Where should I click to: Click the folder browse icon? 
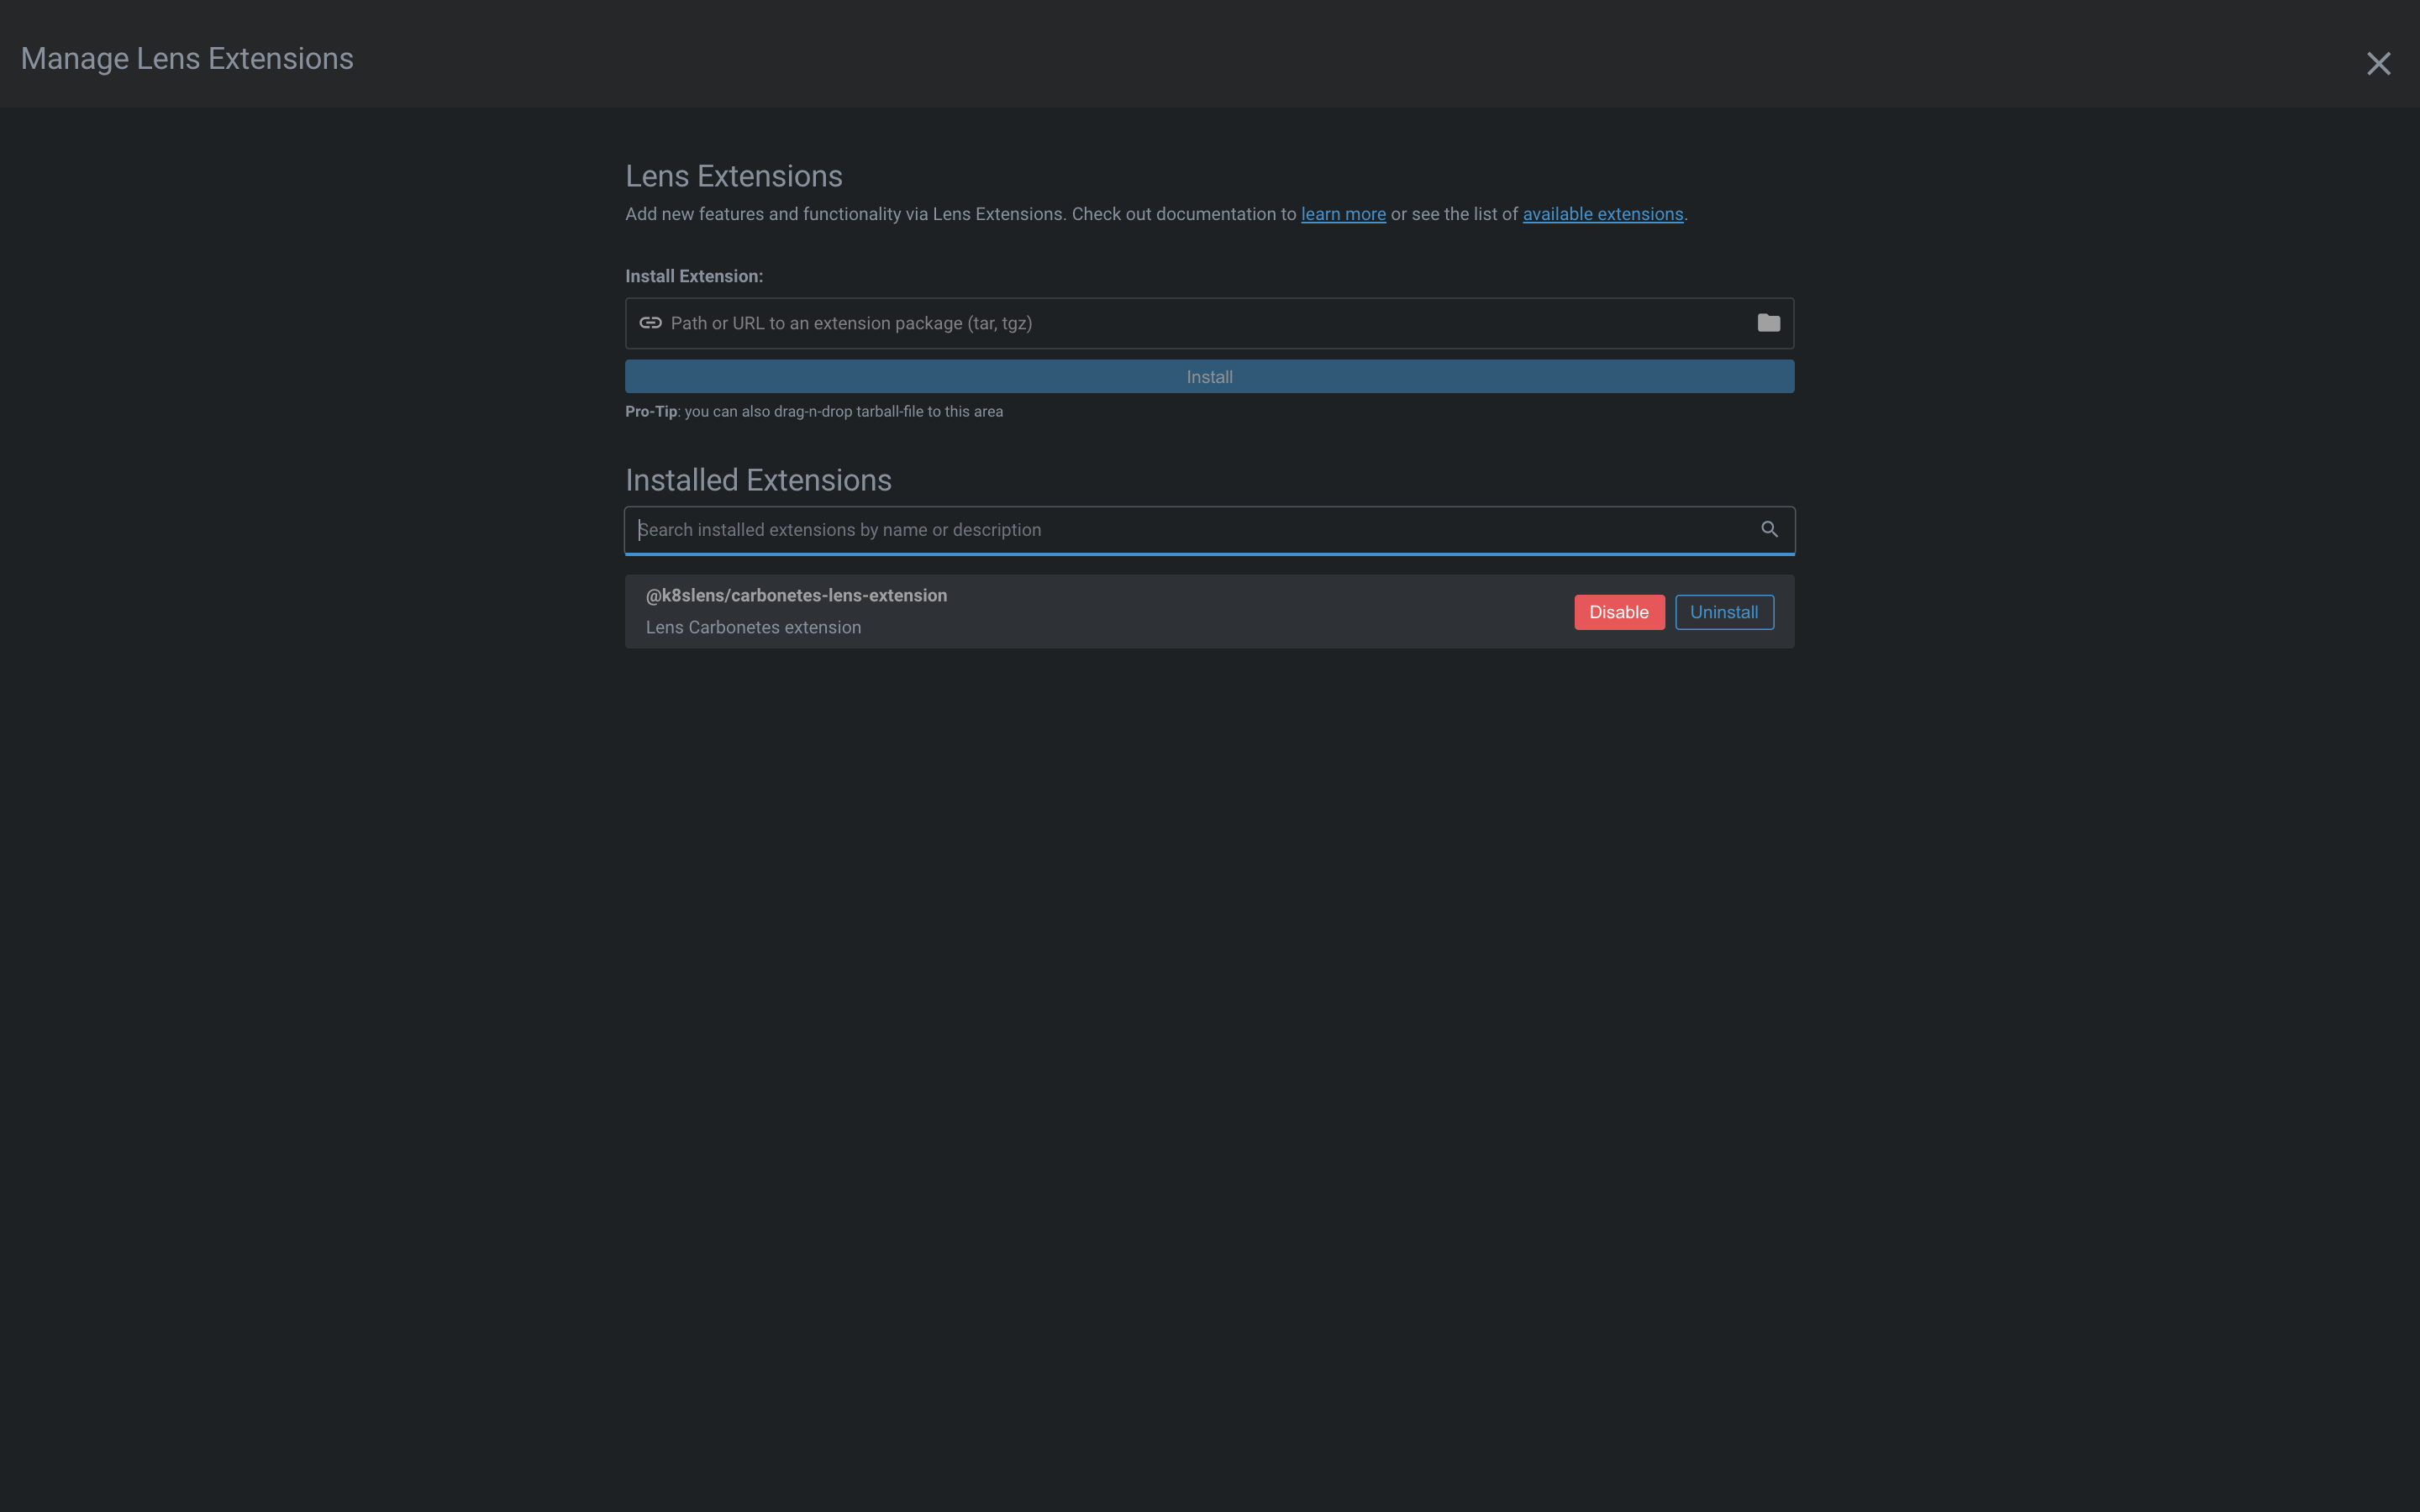(x=1768, y=323)
